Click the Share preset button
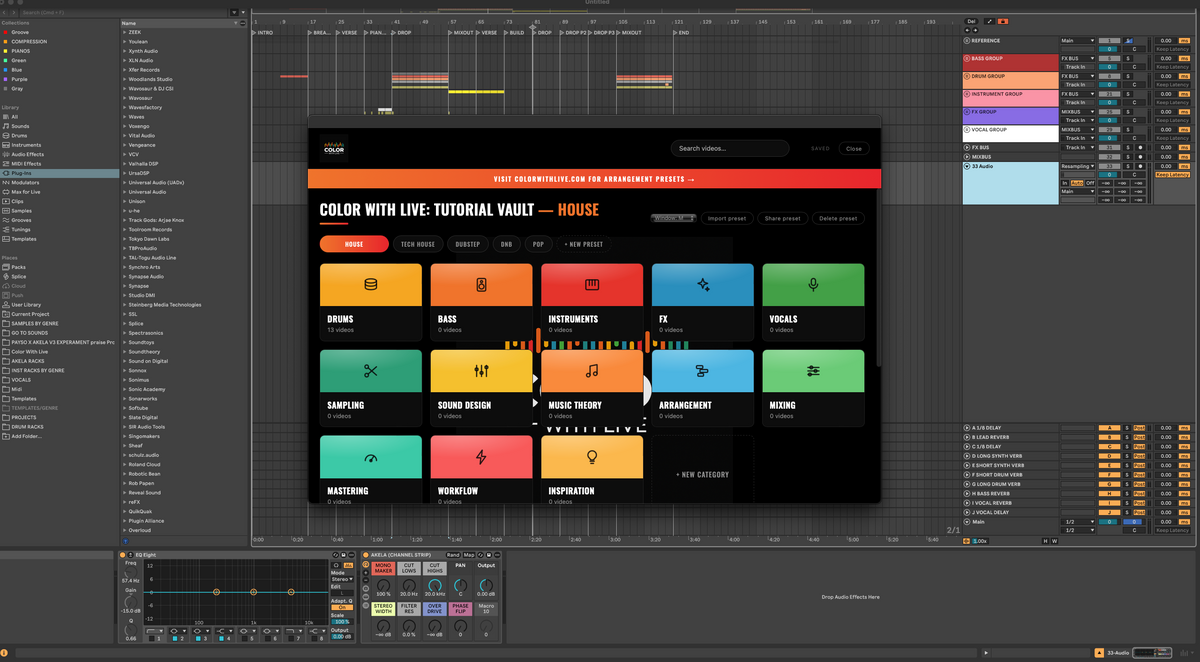This screenshot has height=662, width=1200. point(783,218)
